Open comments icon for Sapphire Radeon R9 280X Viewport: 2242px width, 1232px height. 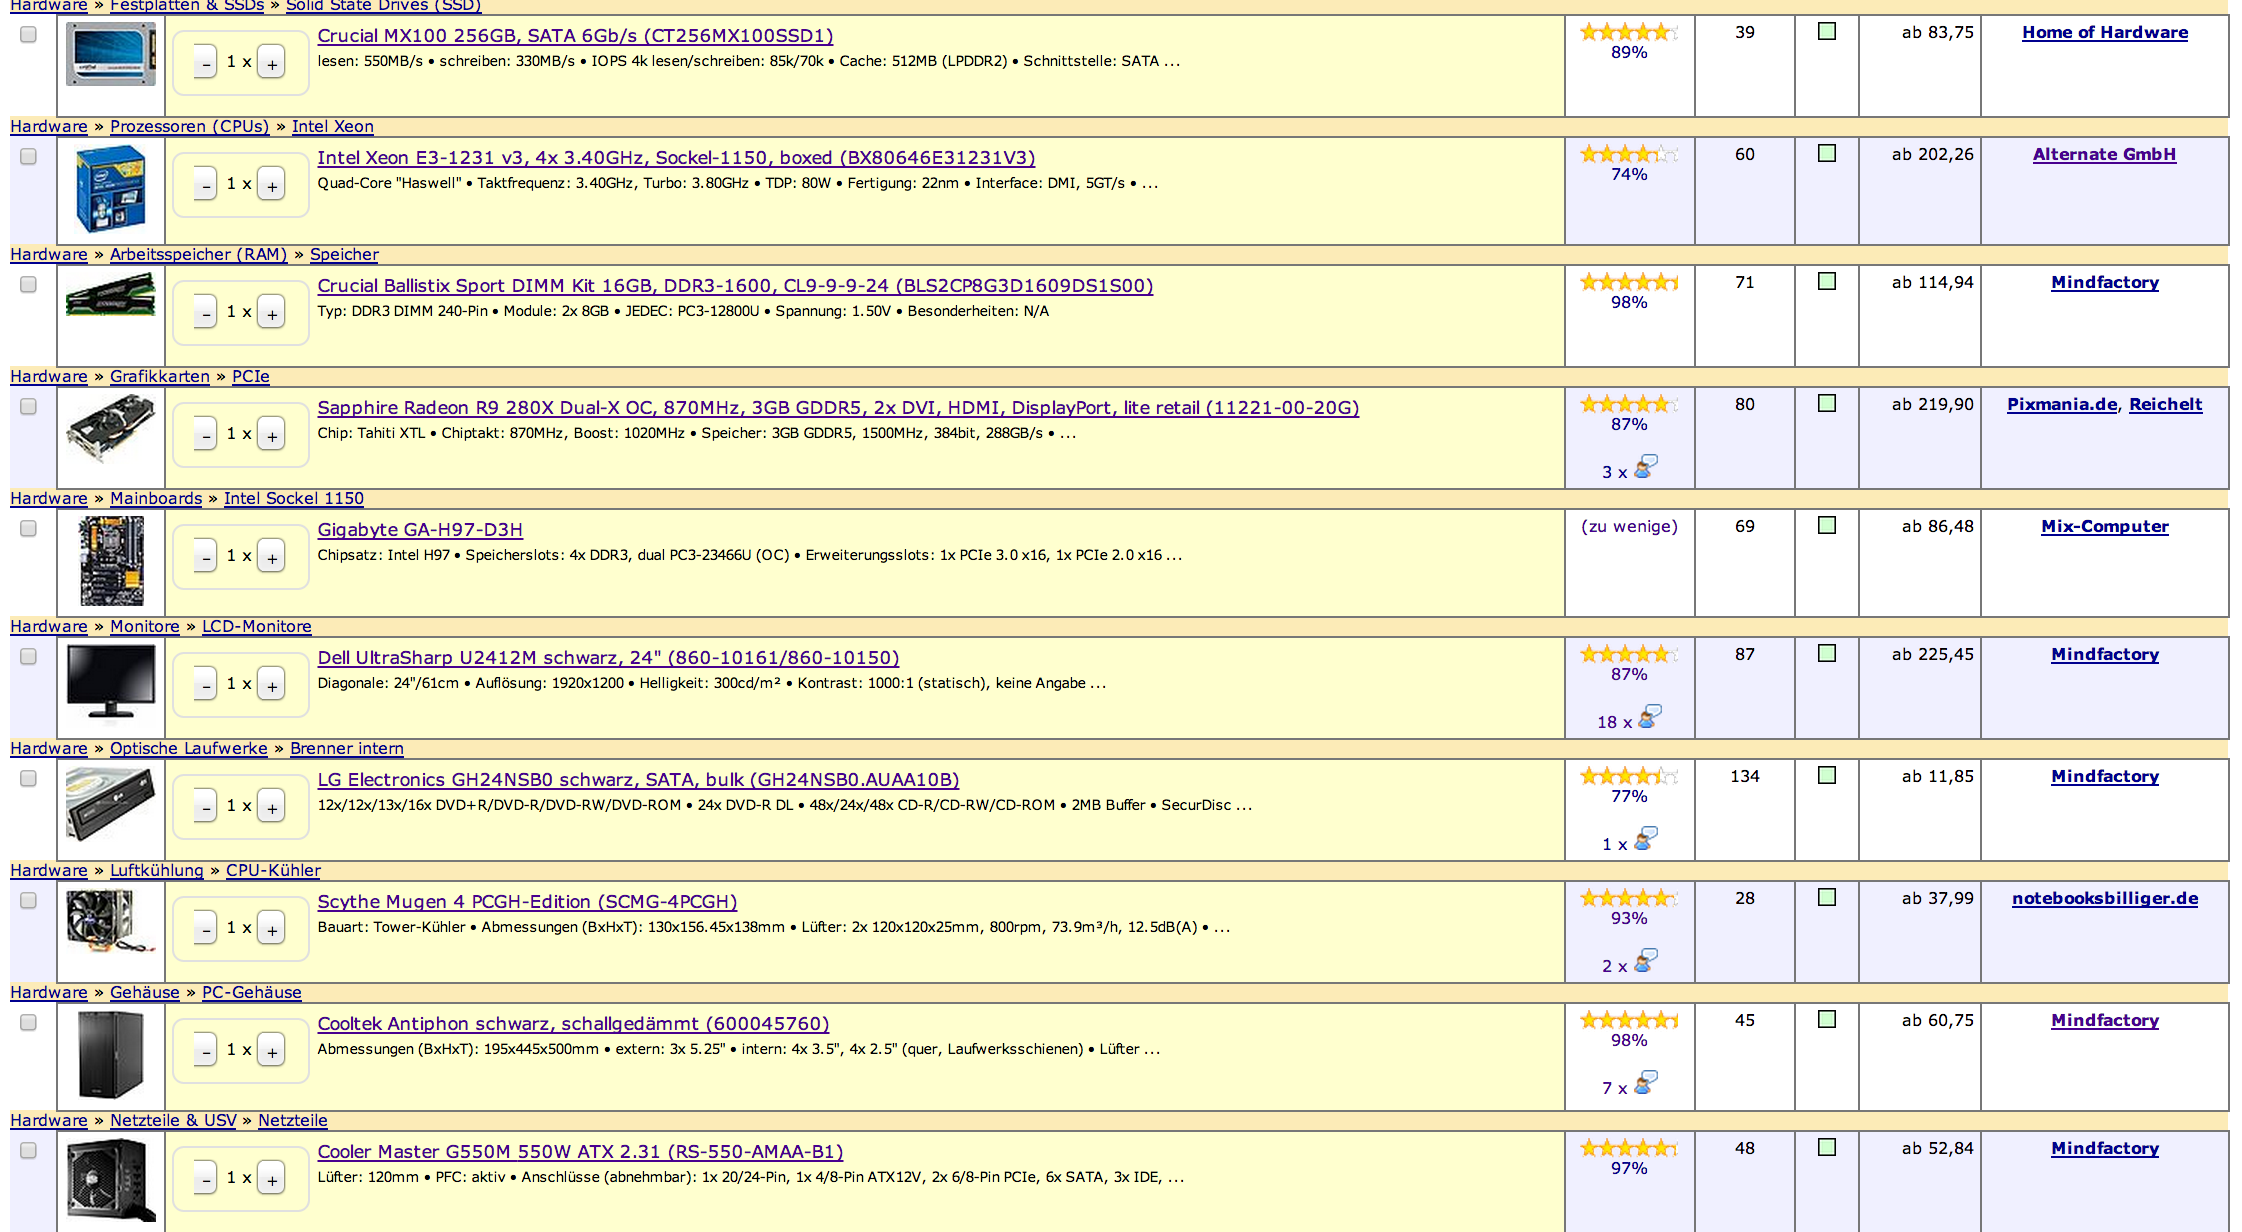coord(1645,467)
